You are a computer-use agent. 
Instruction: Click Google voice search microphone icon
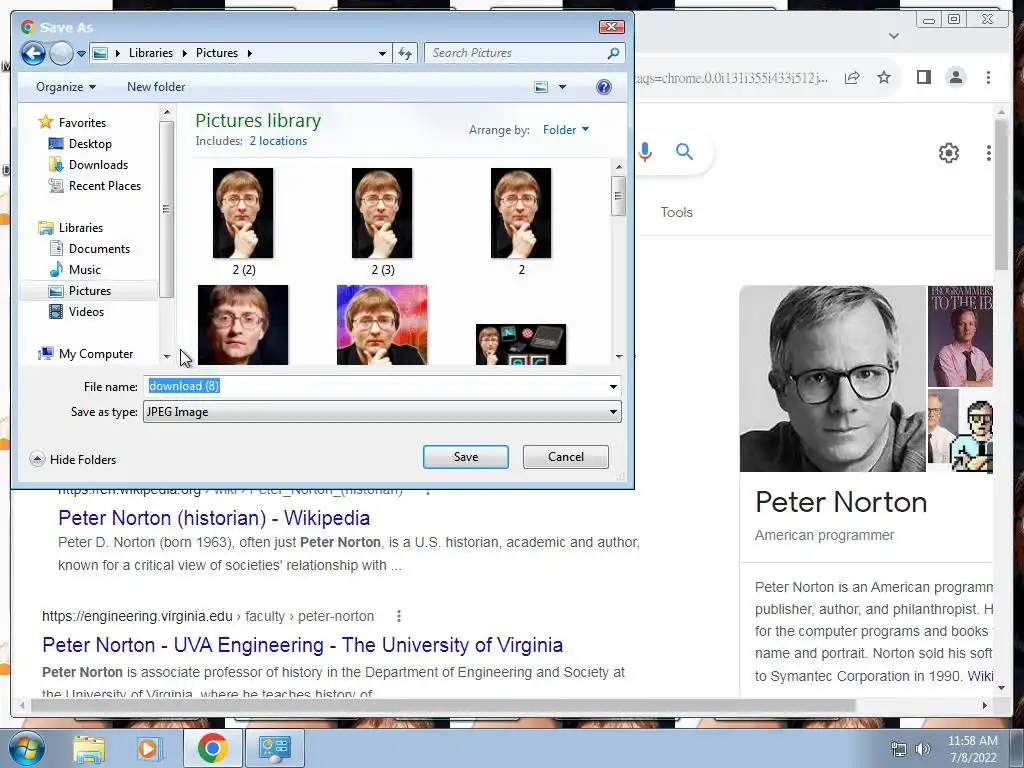pyautogui.click(x=645, y=152)
